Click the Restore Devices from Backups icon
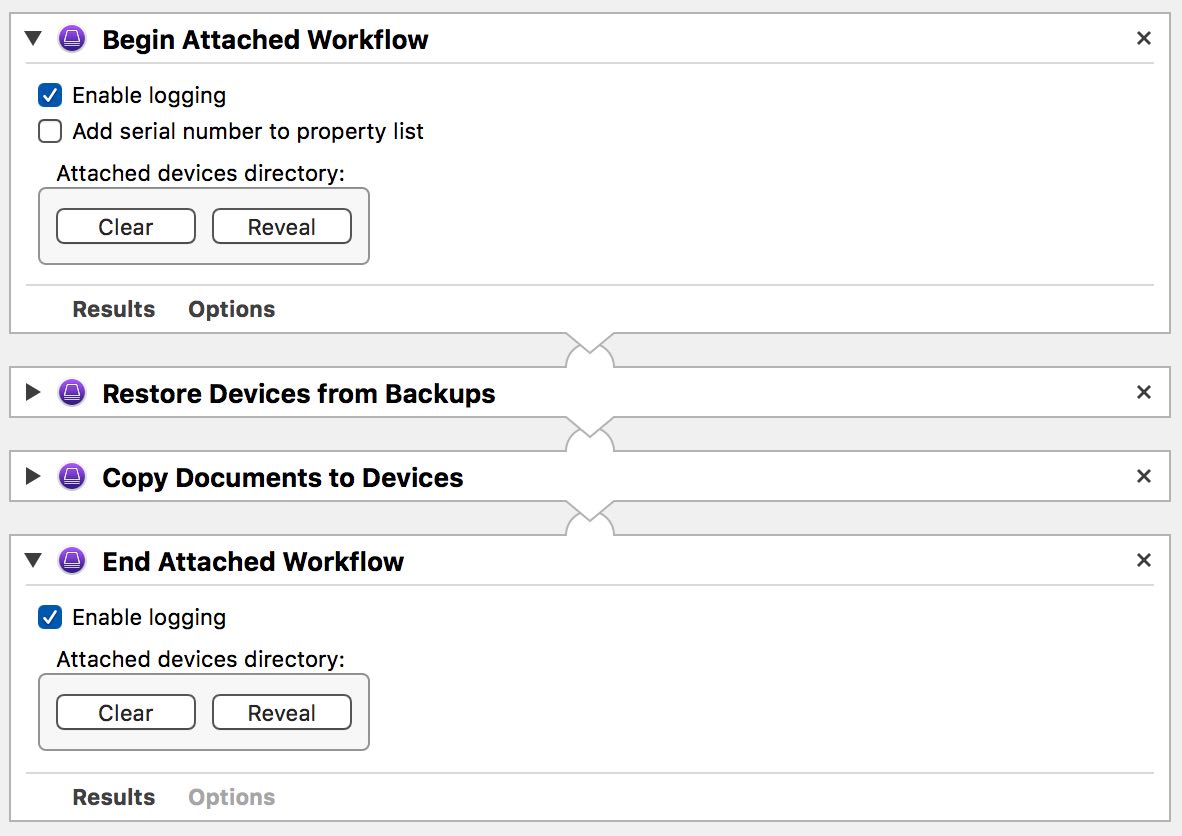The height and width of the screenshot is (836, 1182). [x=72, y=392]
